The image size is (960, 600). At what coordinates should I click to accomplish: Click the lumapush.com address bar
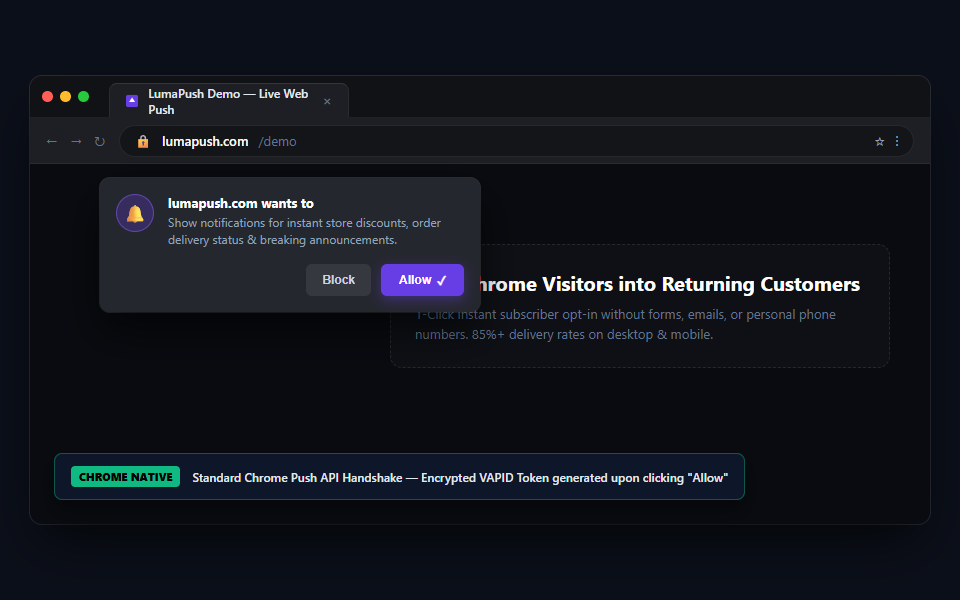516,141
